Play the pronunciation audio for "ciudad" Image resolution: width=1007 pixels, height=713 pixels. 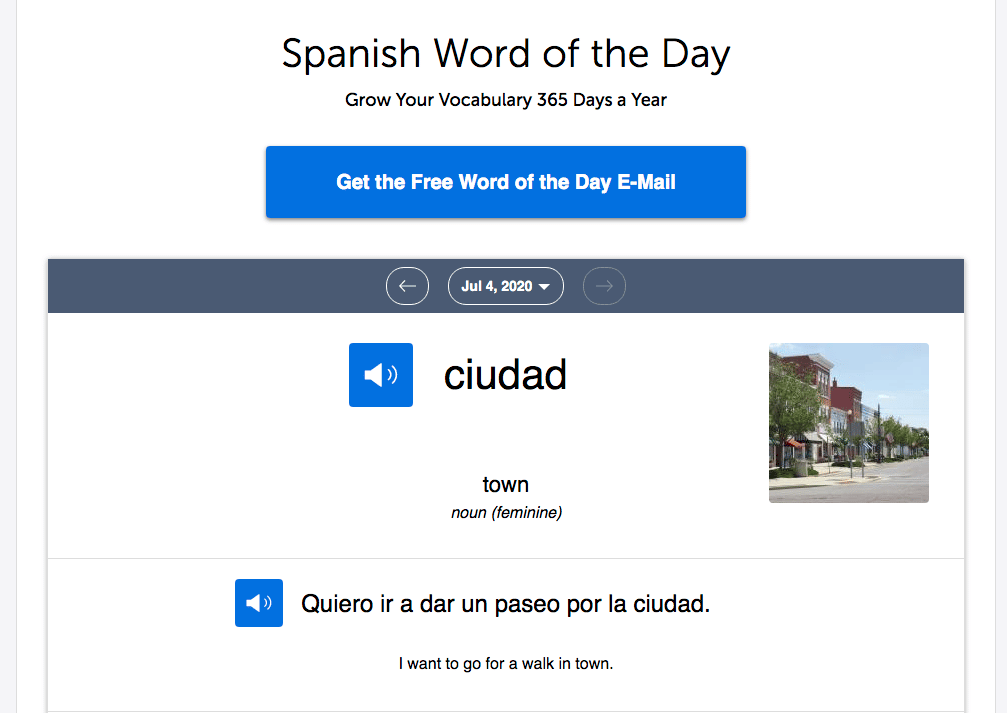(x=380, y=375)
